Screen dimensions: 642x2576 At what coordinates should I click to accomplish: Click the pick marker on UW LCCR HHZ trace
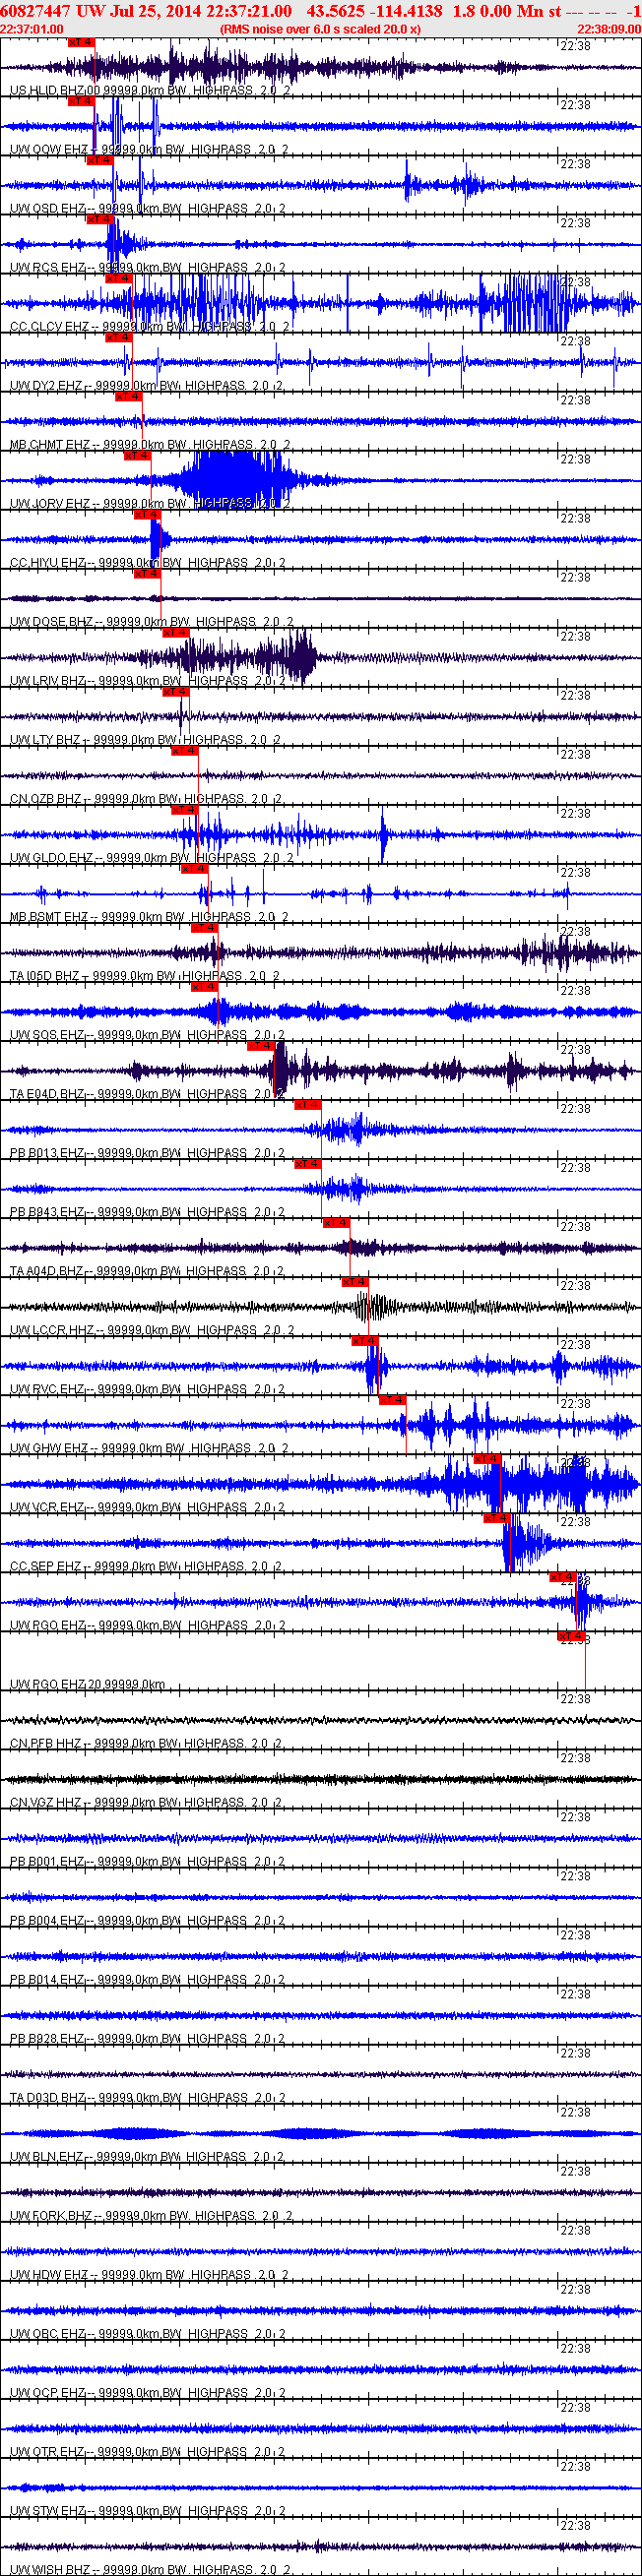(x=355, y=1281)
